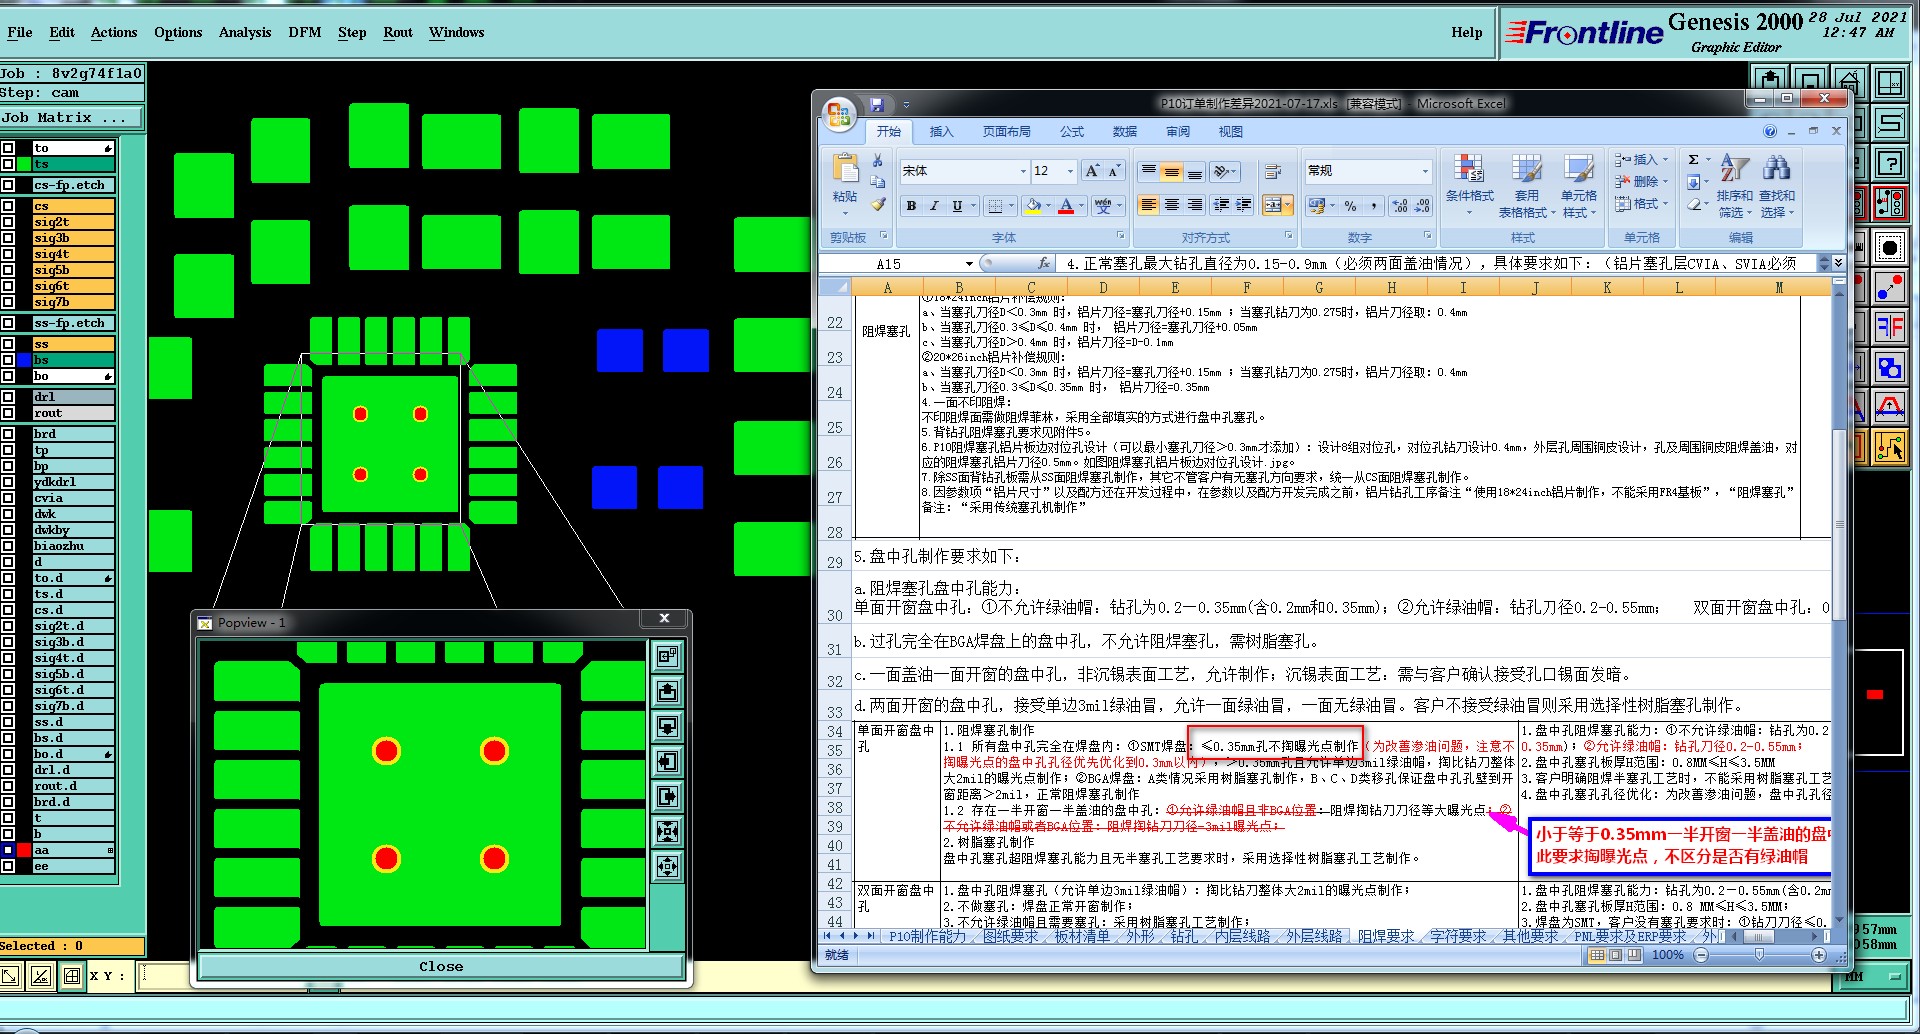Click Align Left icon in Excel ribbon
Viewport: 1920px width, 1034px height.
[1148, 205]
